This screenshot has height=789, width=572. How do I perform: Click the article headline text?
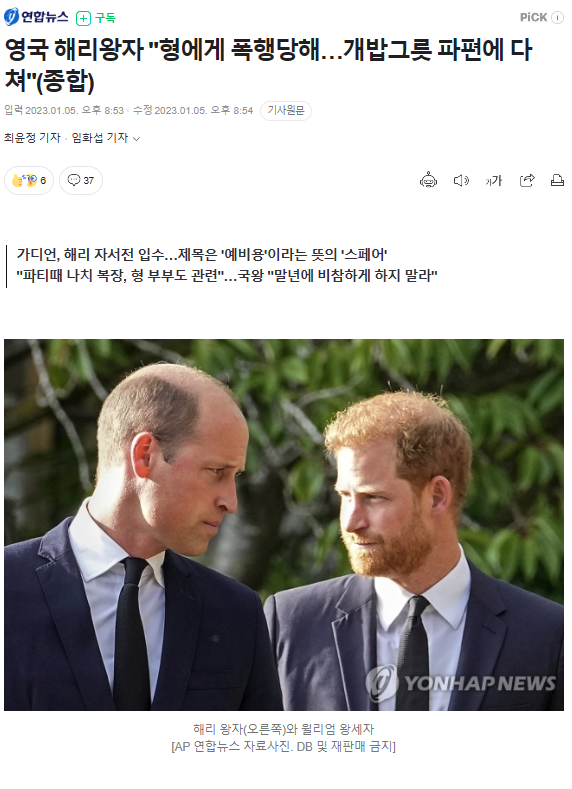[268, 65]
